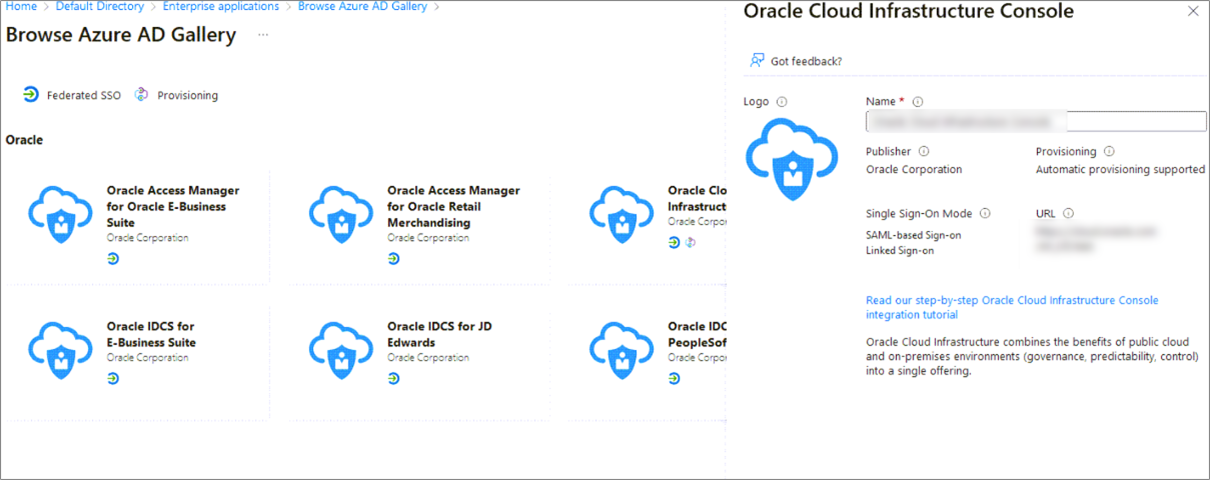Click the Name input field
1210x480 pixels.
coord(1036,121)
